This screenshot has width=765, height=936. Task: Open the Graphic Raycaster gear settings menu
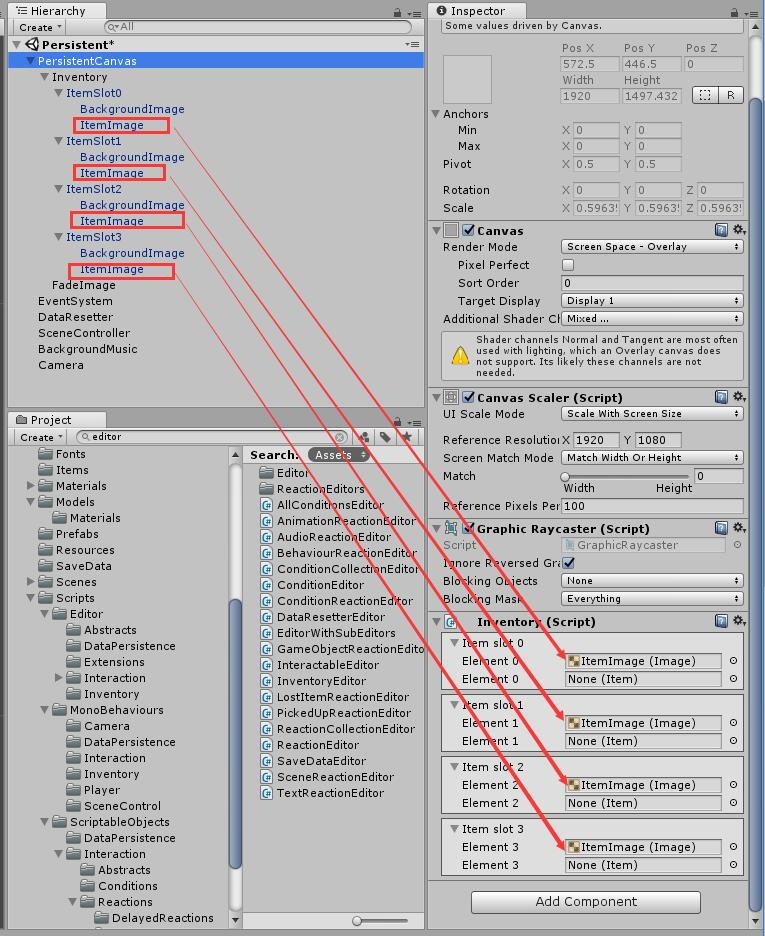(739, 528)
